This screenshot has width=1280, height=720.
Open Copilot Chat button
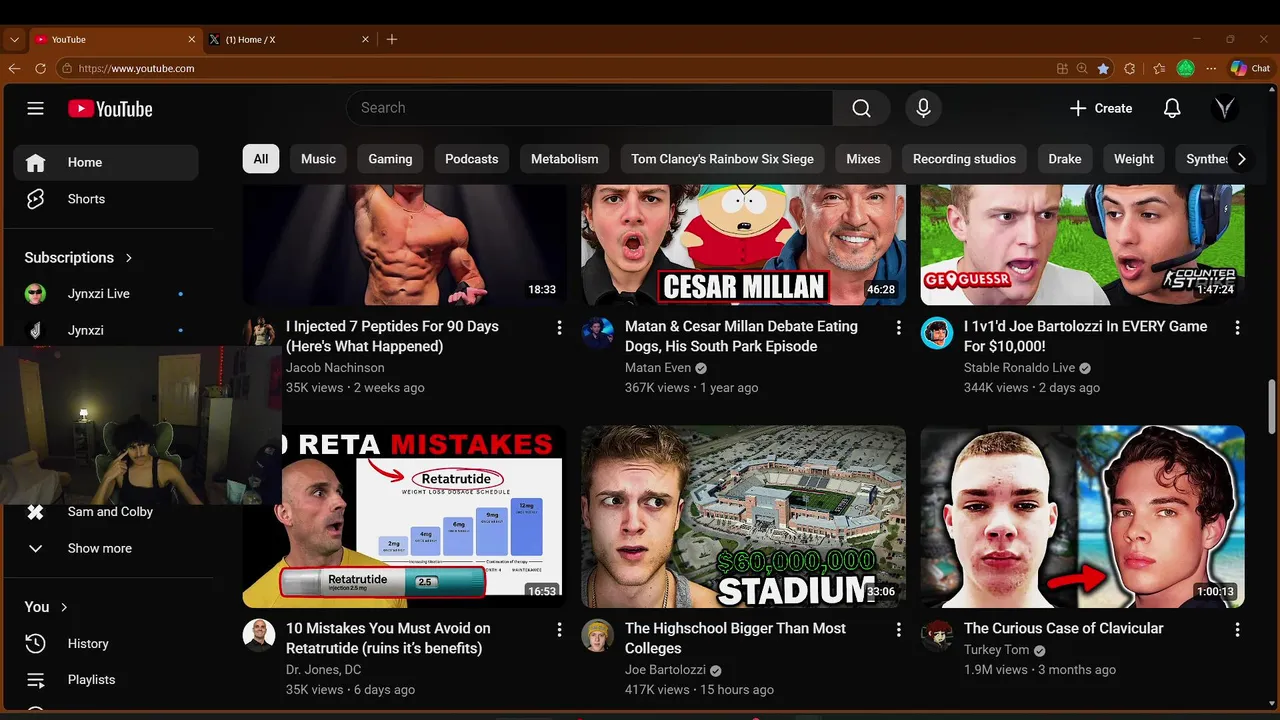coord(1250,68)
